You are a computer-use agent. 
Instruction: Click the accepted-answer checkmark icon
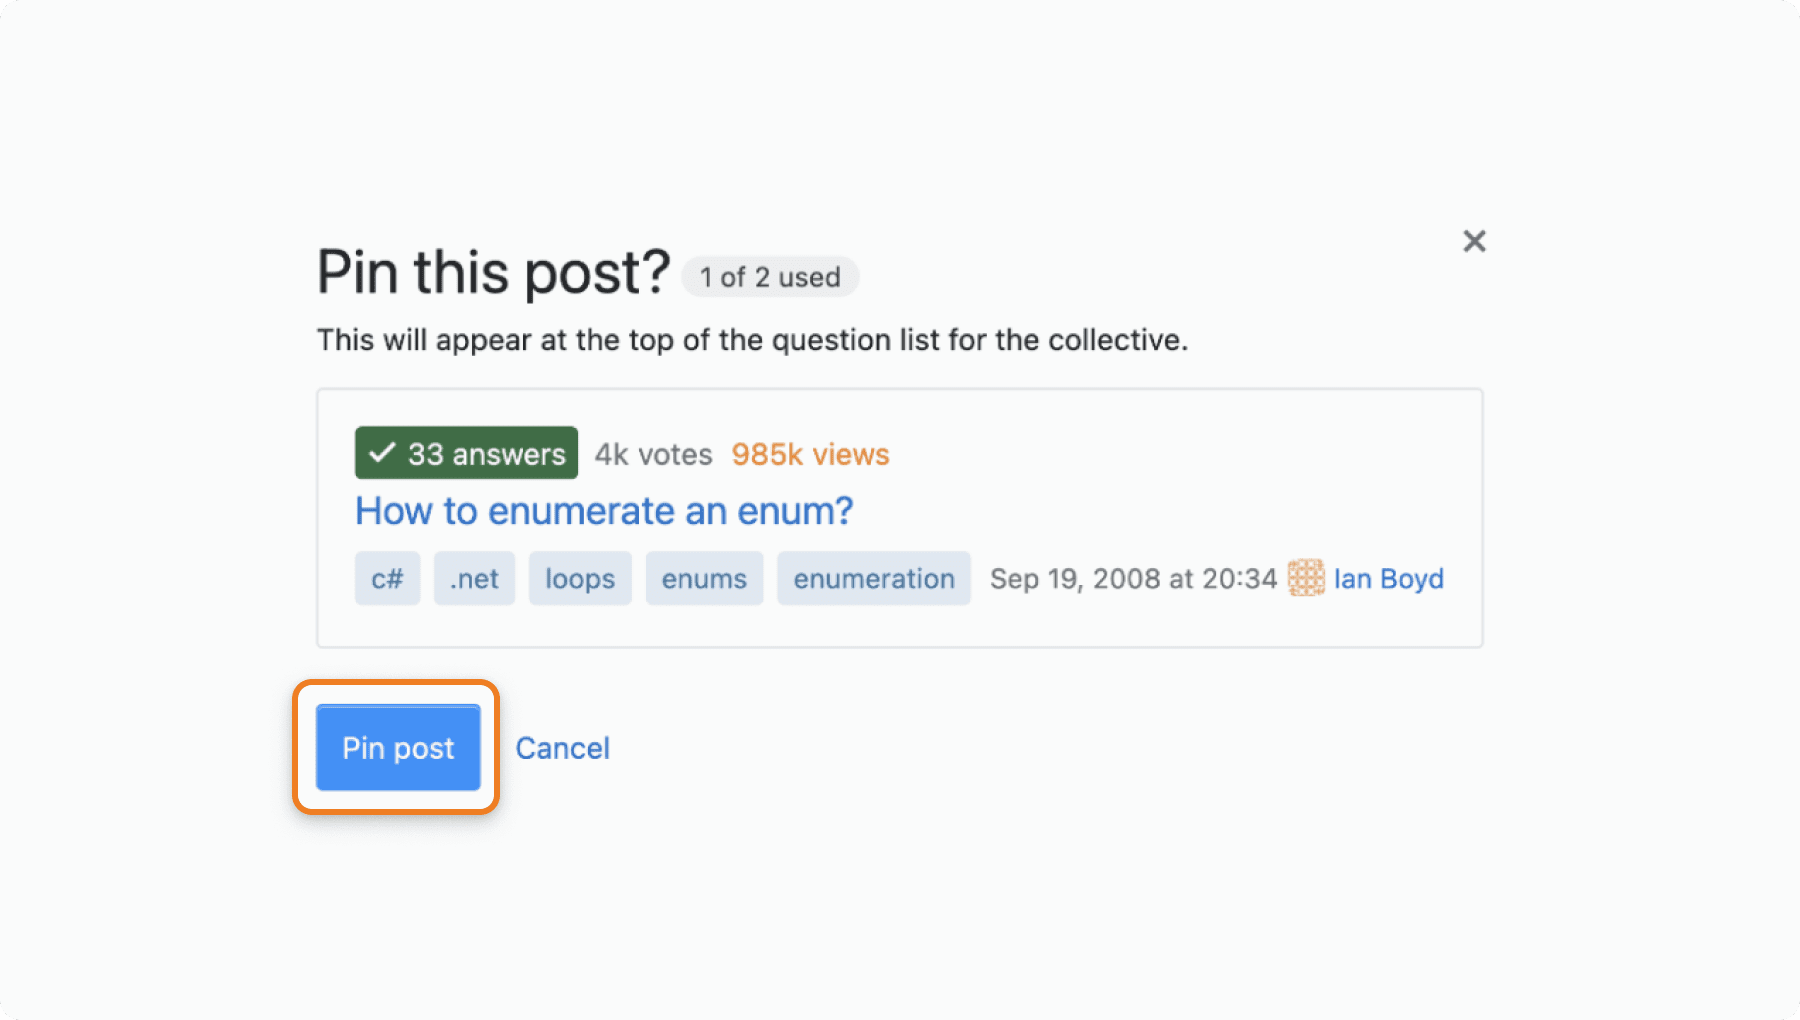pyautogui.click(x=381, y=453)
